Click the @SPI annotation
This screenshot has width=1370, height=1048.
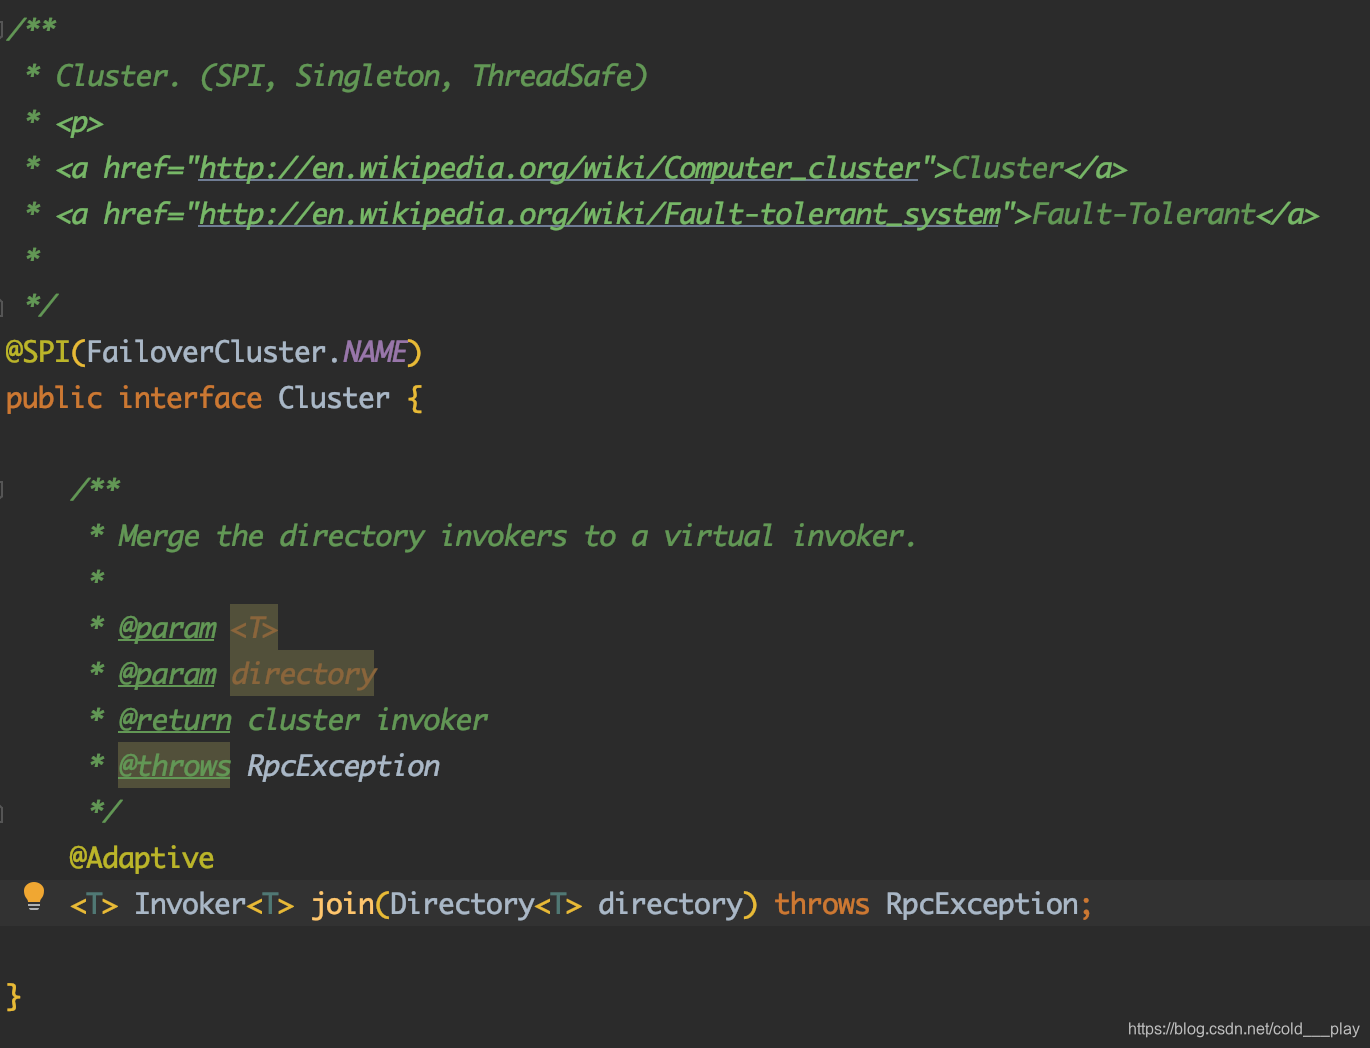tap(37, 352)
